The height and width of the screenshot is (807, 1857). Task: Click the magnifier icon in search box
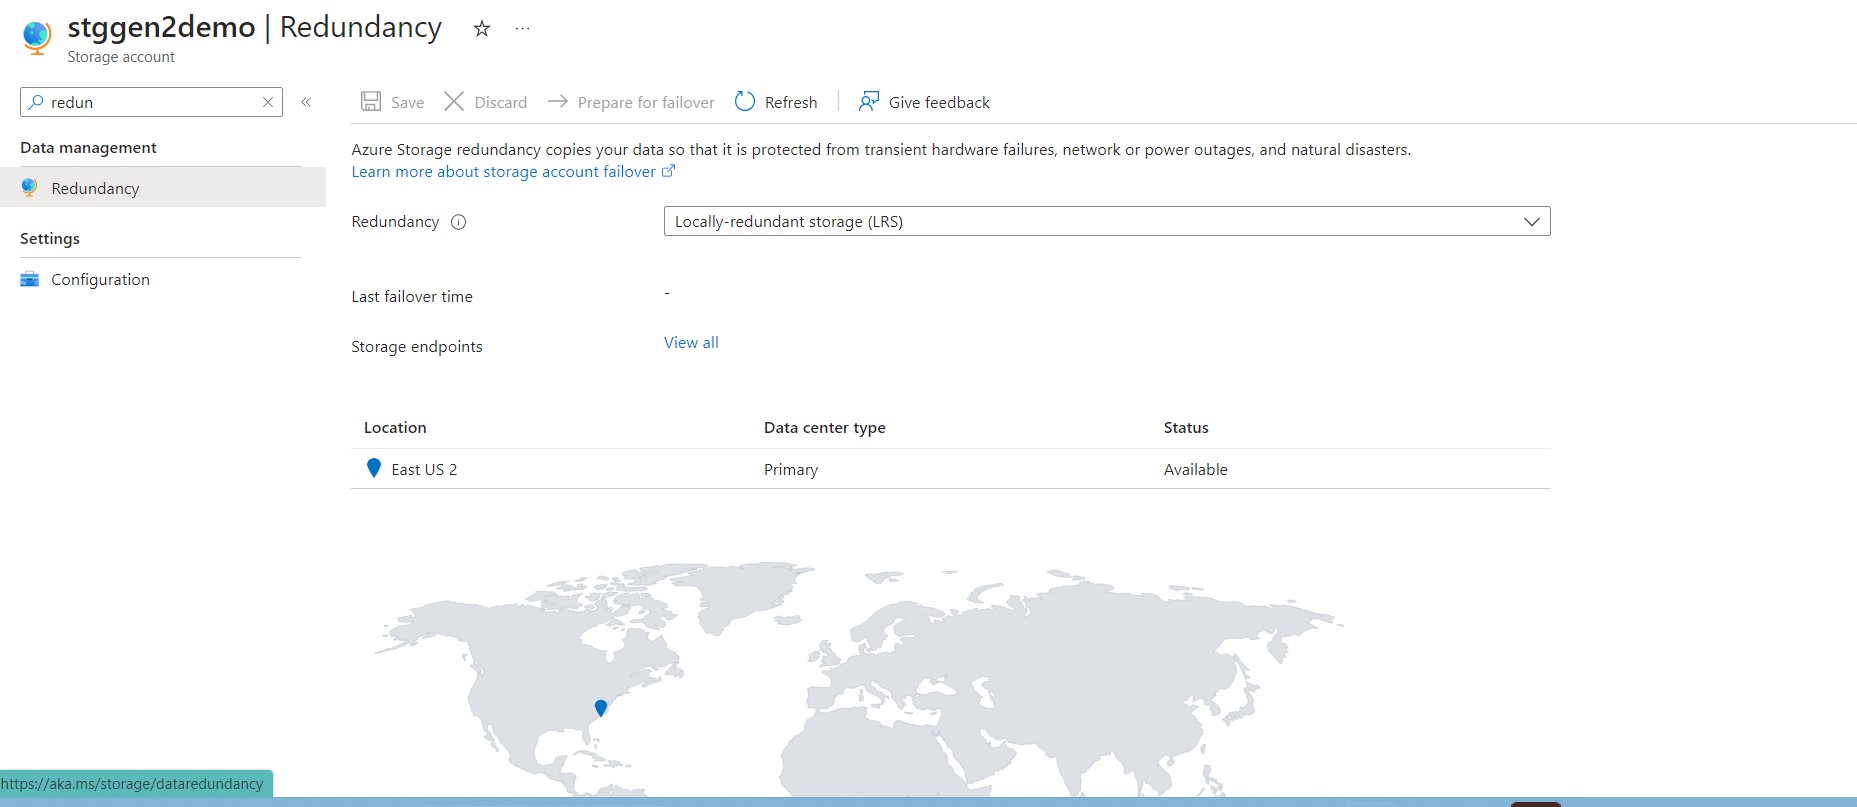click(36, 102)
